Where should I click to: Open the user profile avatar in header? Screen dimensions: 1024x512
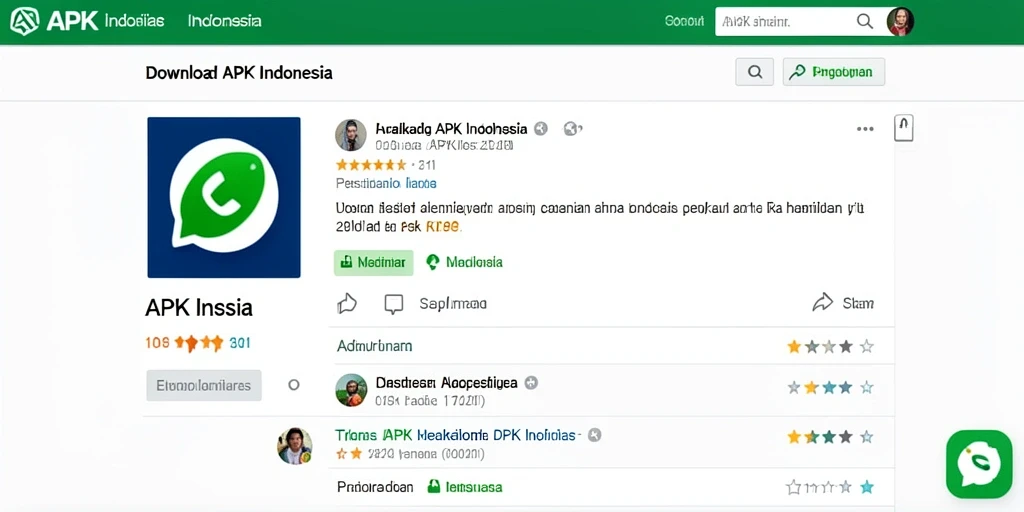tap(900, 22)
